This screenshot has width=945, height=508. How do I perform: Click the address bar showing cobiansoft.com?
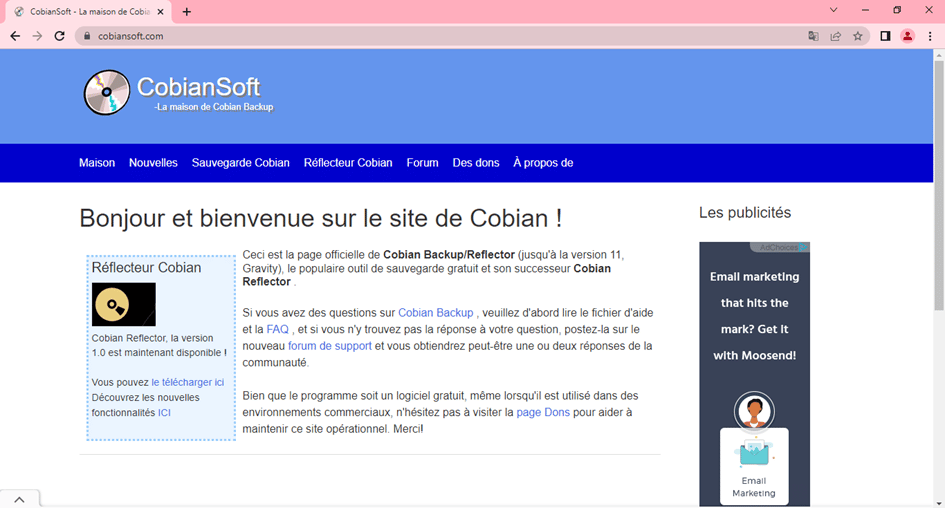[400, 36]
